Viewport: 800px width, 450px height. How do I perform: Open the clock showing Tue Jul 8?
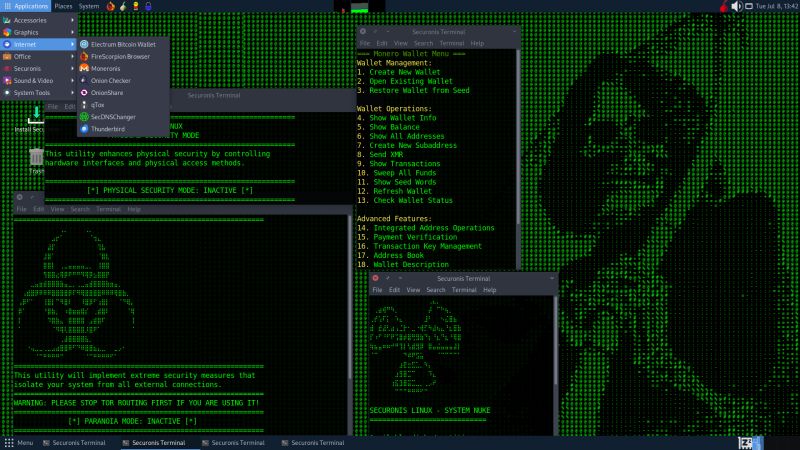pyautogui.click(x=777, y=6)
